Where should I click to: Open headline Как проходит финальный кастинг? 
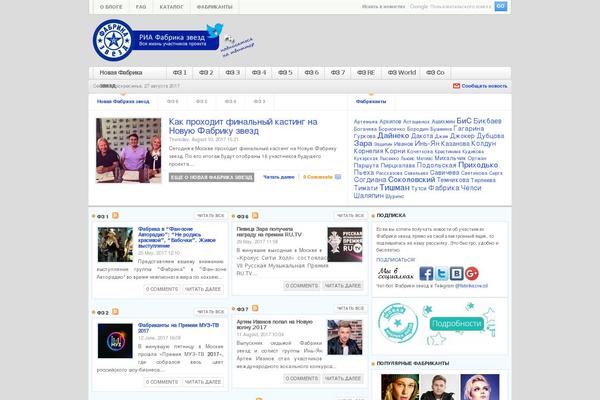243,126
